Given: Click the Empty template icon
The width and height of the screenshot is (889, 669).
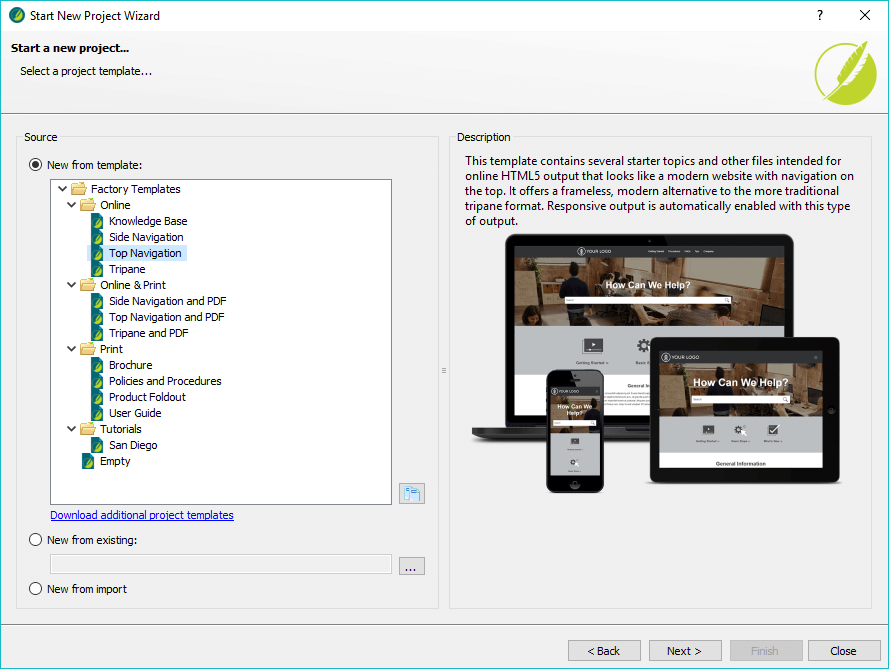Looking at the screenshot, I should point(88,461).
